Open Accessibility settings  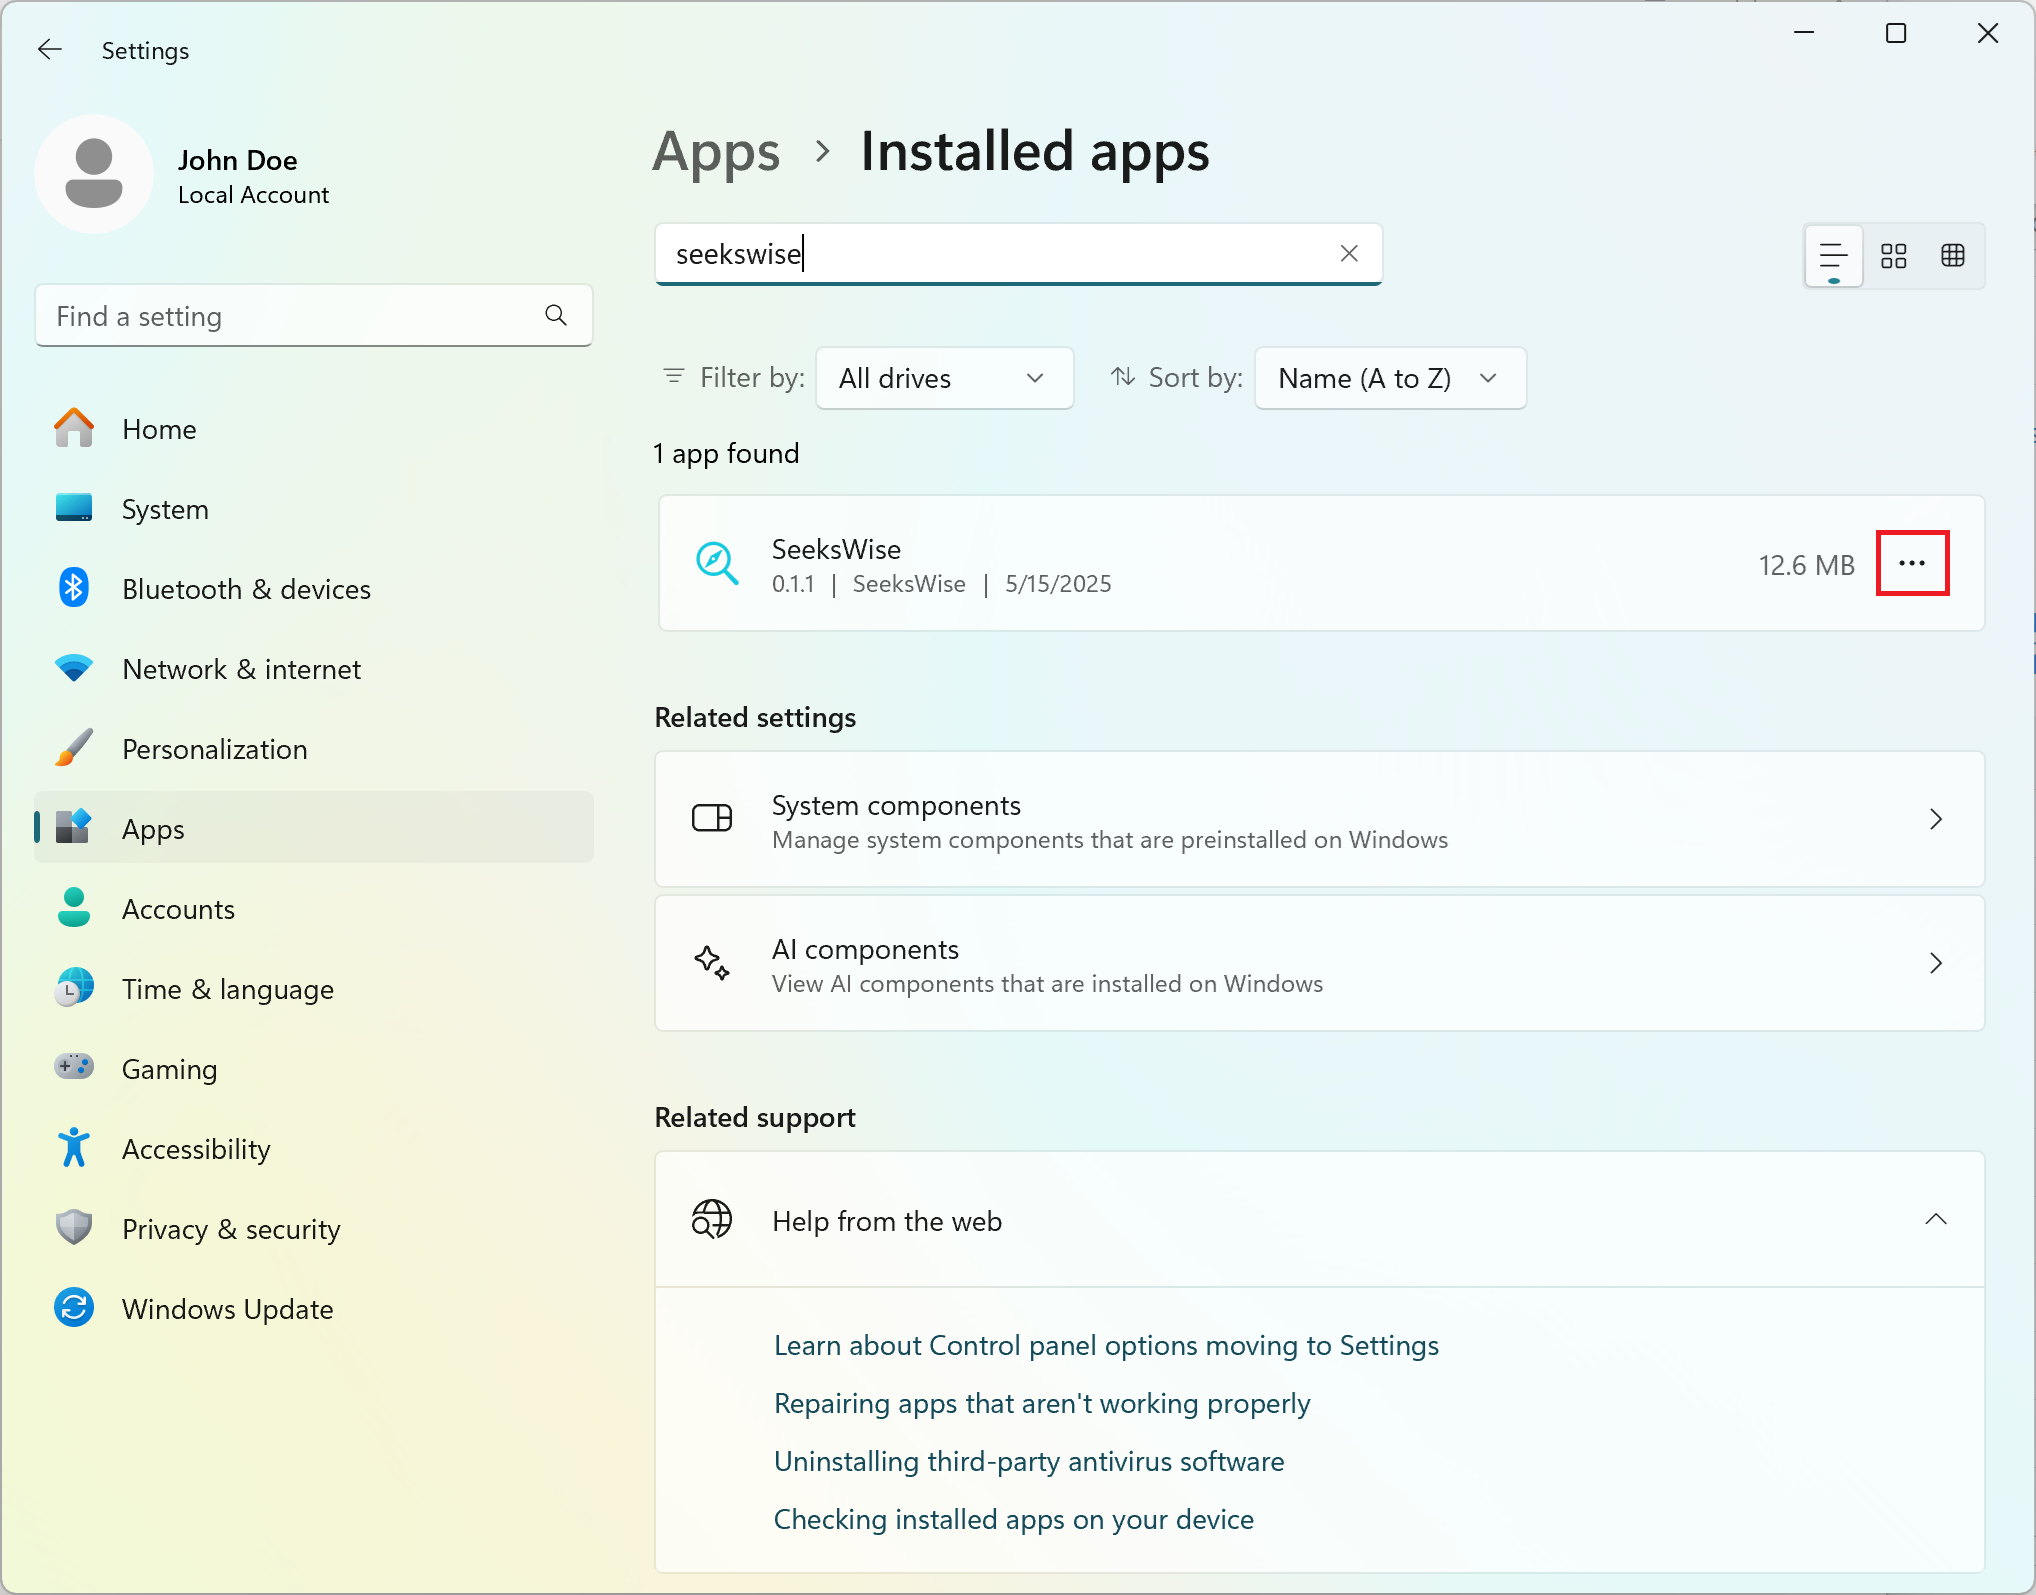(x=314, y=1149)
